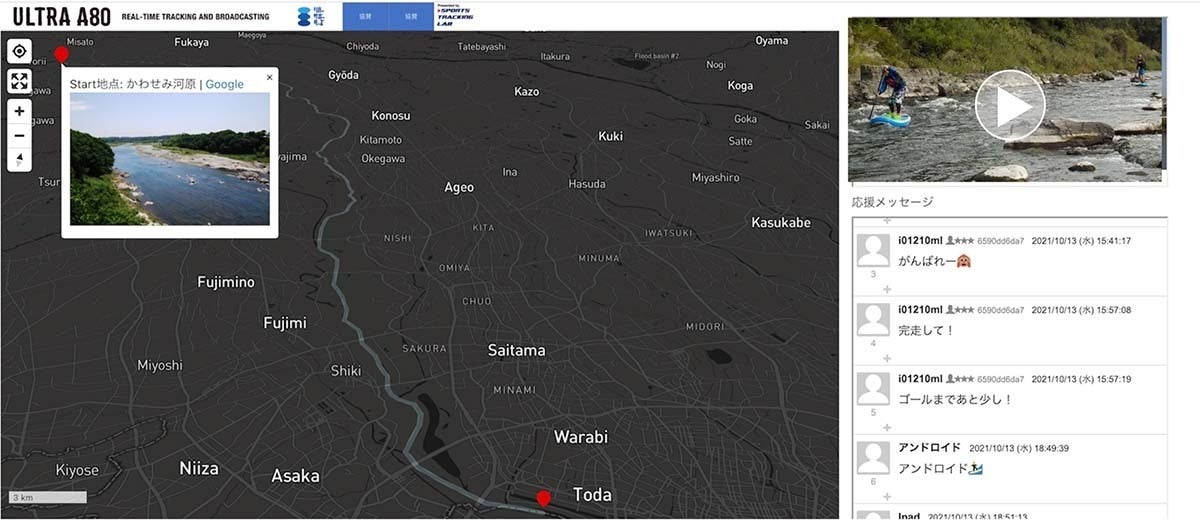Click the red goal marker near Toda
The width and height of the screenshot is (1200, 520).
point(543,497)
